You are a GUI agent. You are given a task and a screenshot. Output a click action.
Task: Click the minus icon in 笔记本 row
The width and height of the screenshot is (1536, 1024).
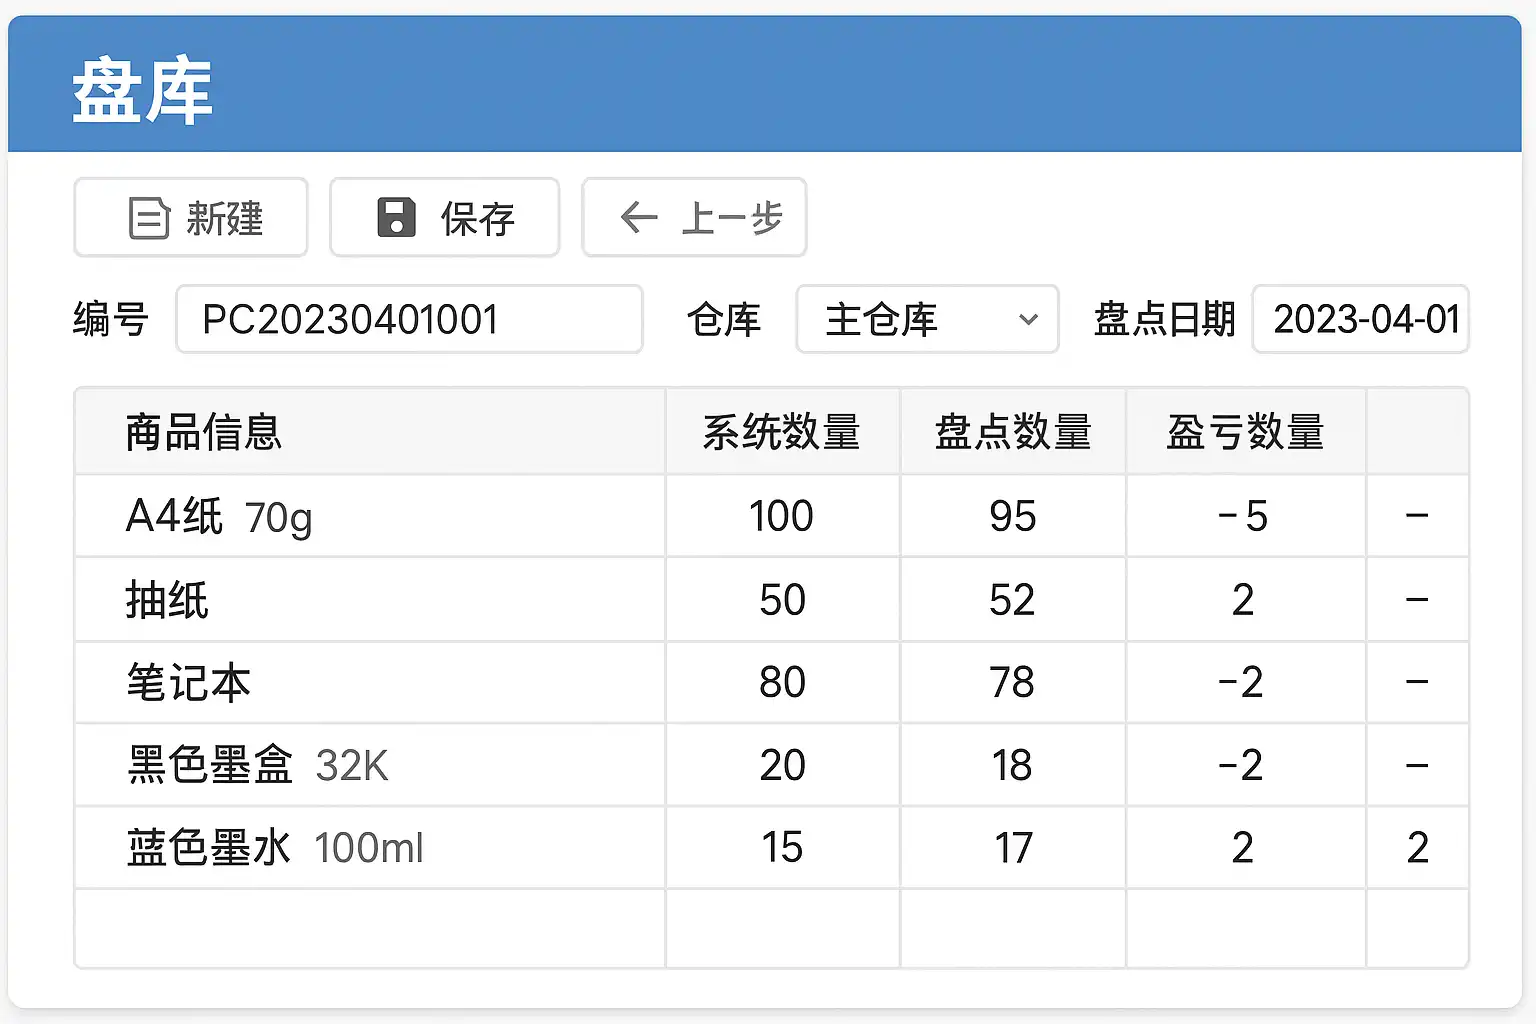[x=1416, y=682]
